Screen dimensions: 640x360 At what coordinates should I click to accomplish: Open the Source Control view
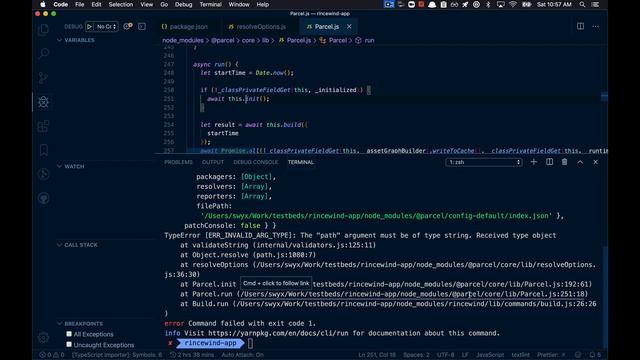click(x=43, y=78)
